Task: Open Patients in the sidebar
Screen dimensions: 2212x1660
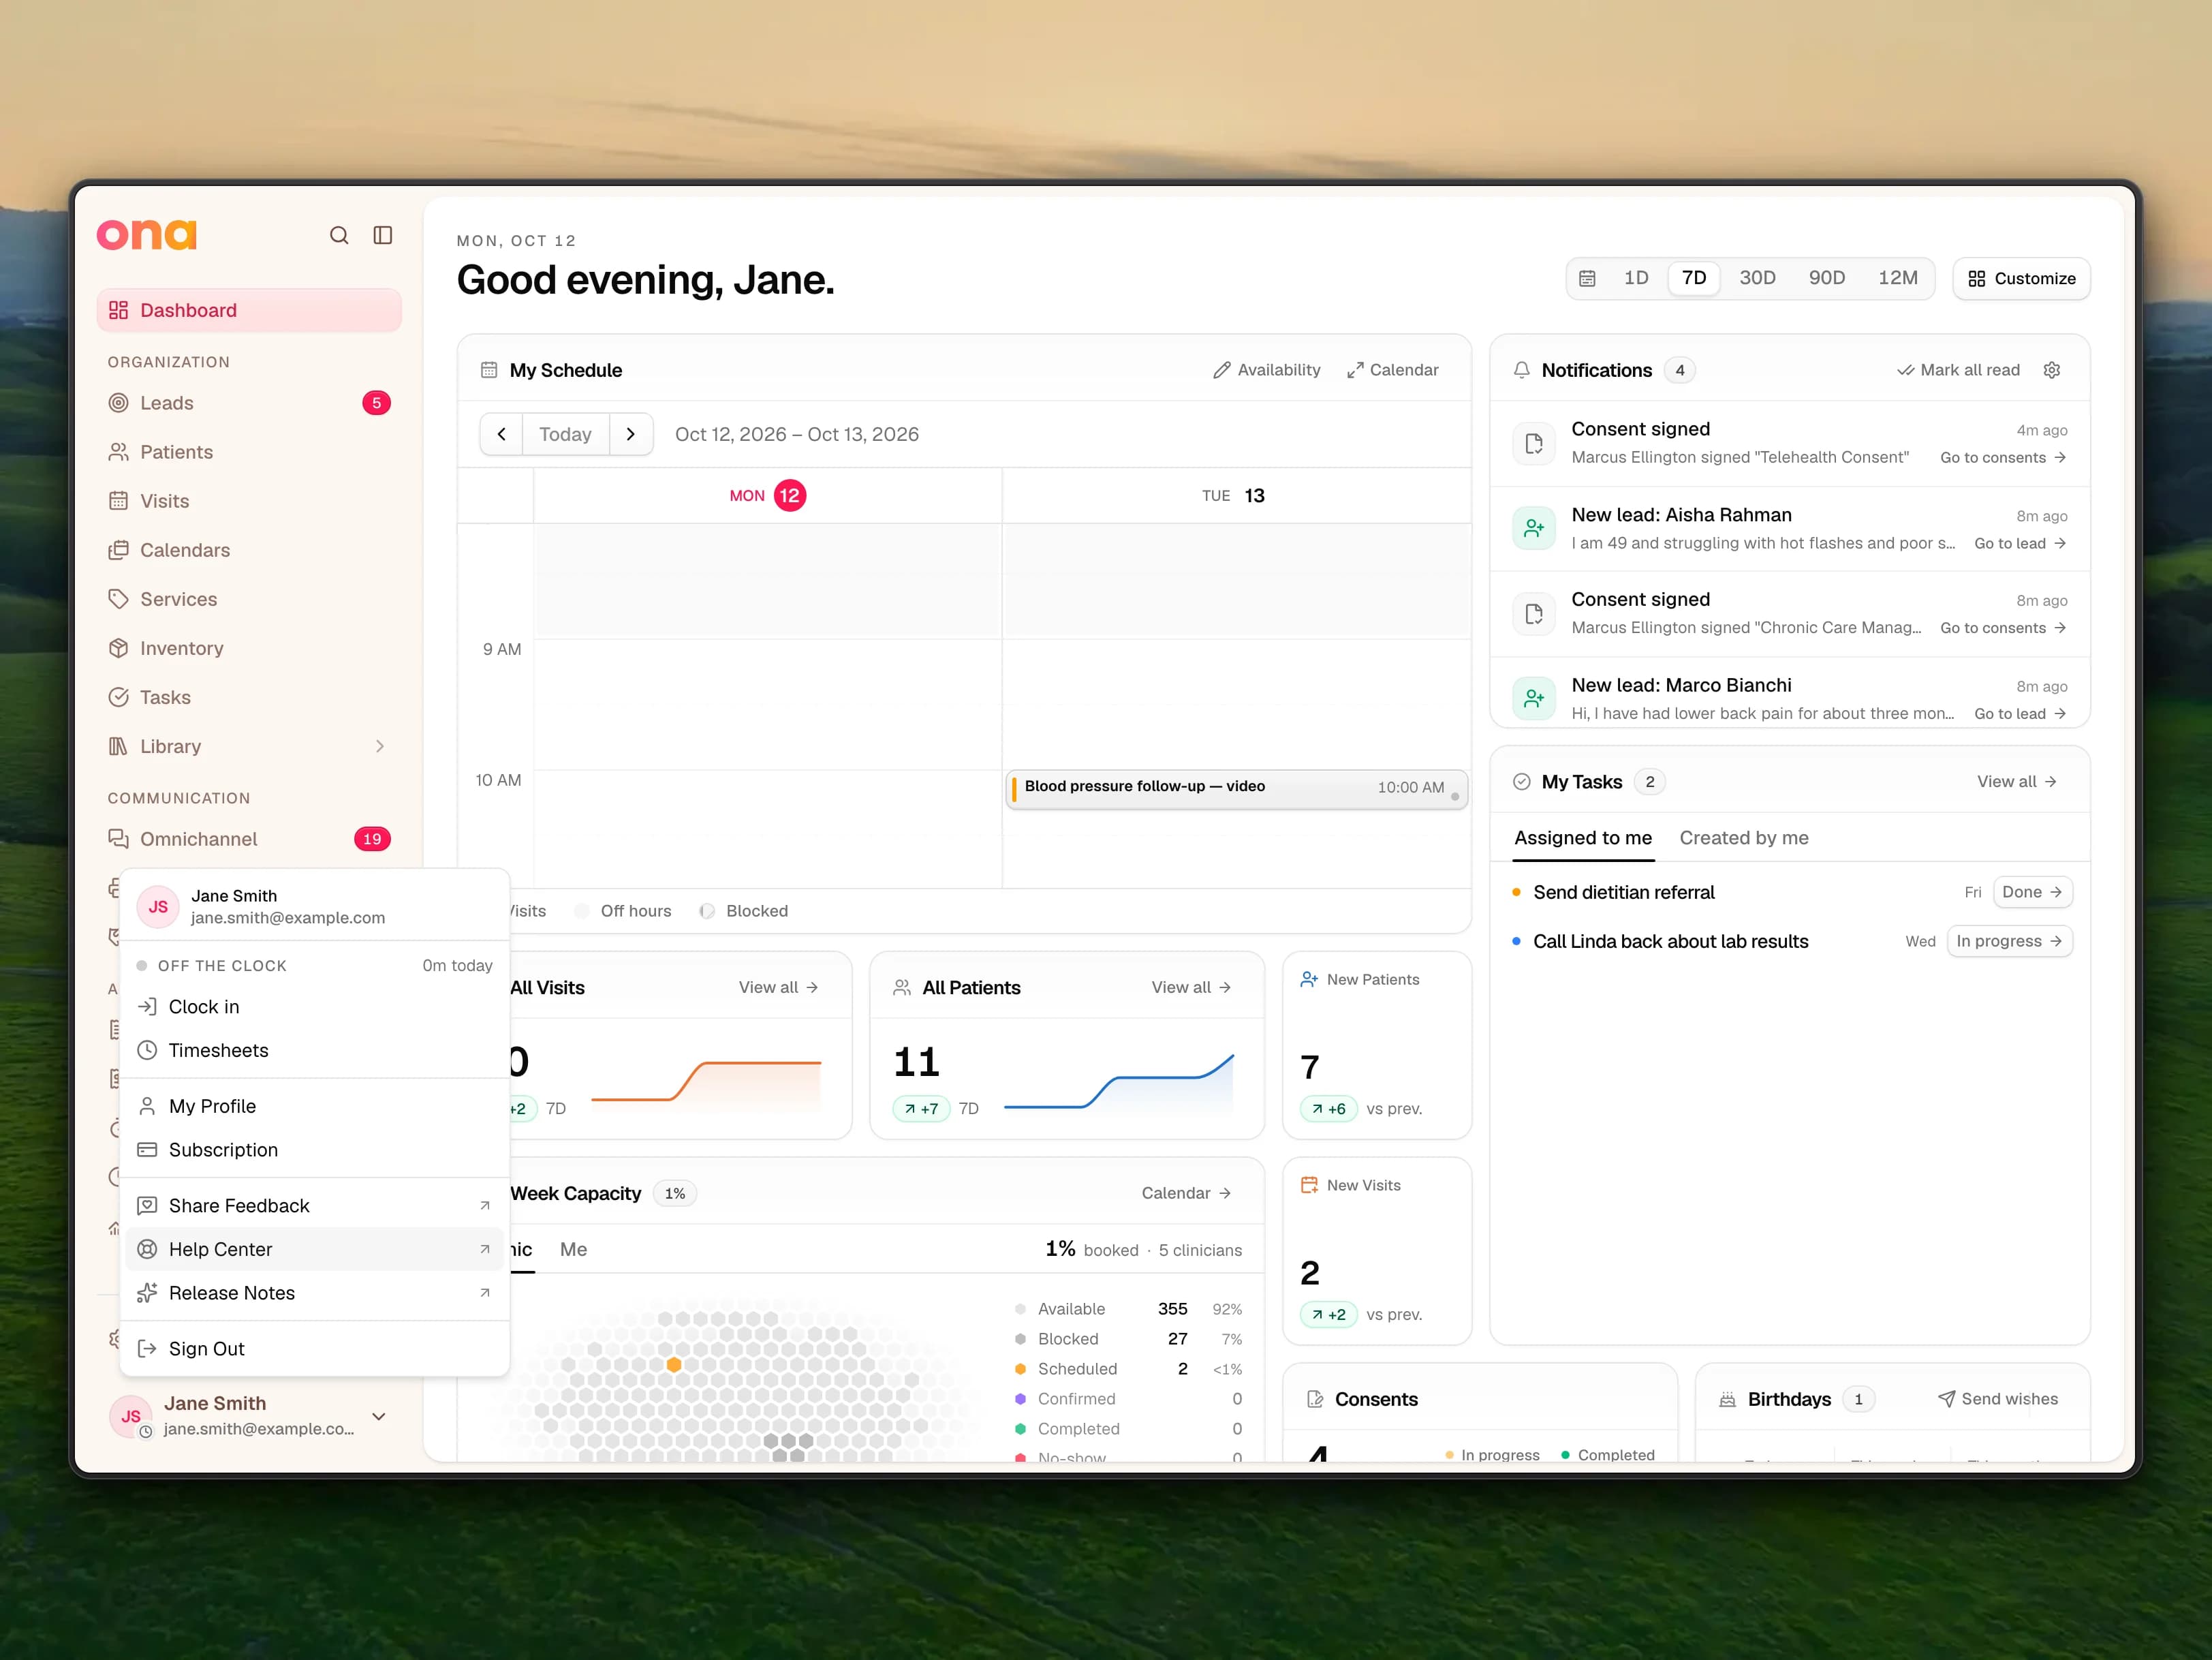Action: click(x=249, y=452)
